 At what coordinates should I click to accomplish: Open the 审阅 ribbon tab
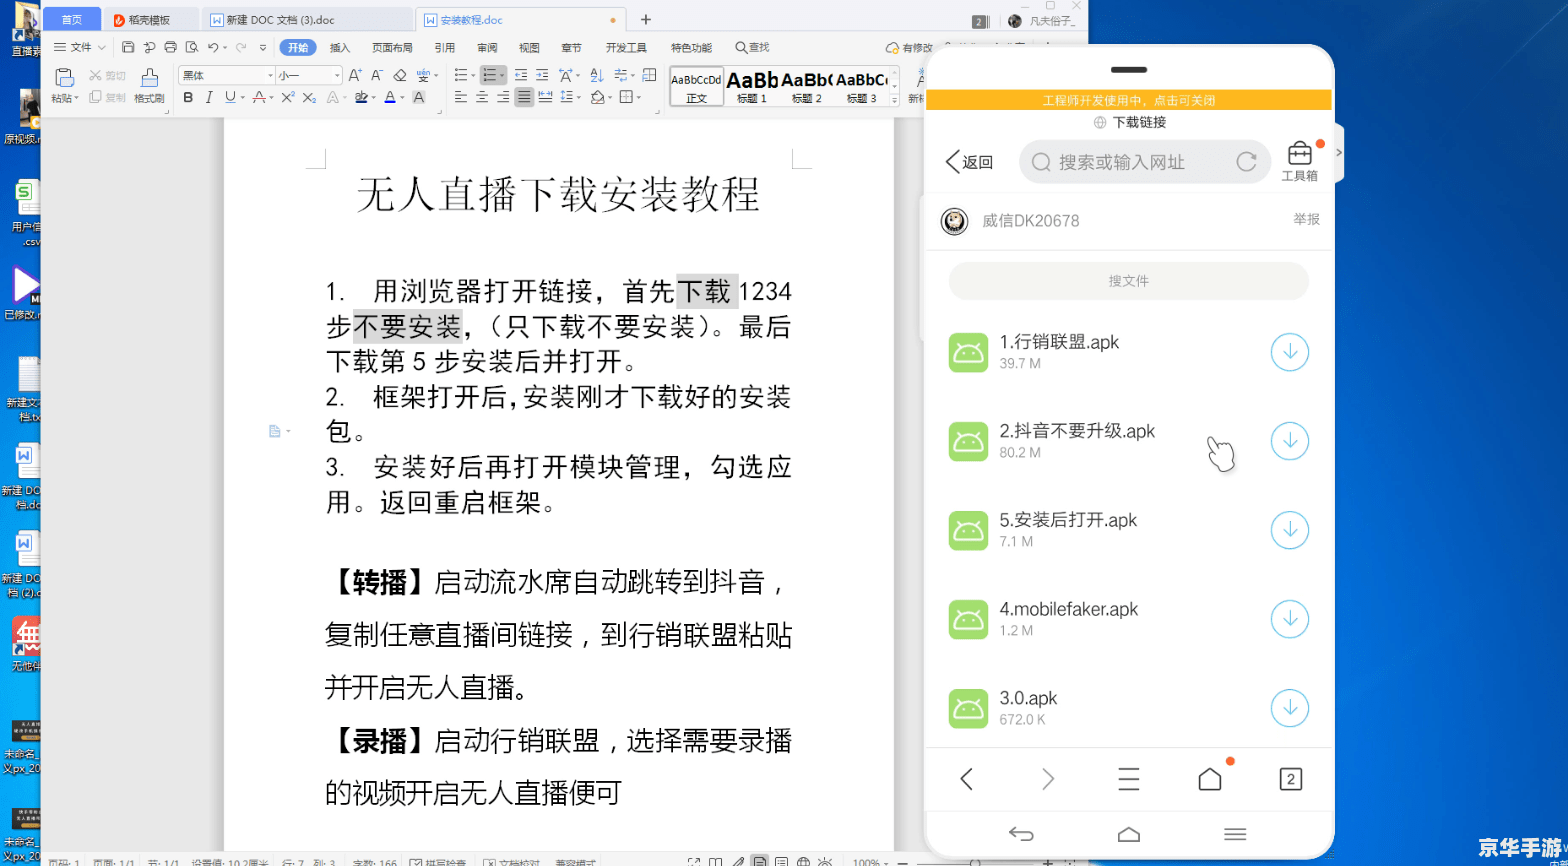coord(487,47)
